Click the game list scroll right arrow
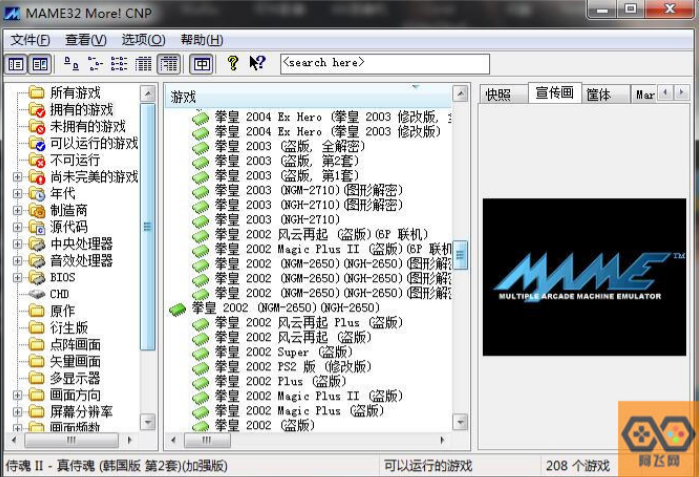Image resolution: width=699 pixels, height=477 pixels. (442, 440)
